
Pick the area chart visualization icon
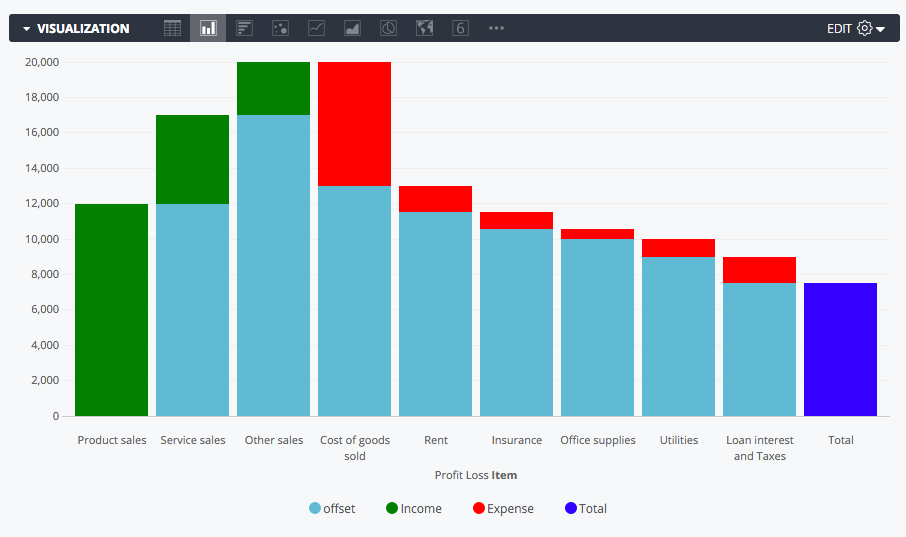coord(352,28)
